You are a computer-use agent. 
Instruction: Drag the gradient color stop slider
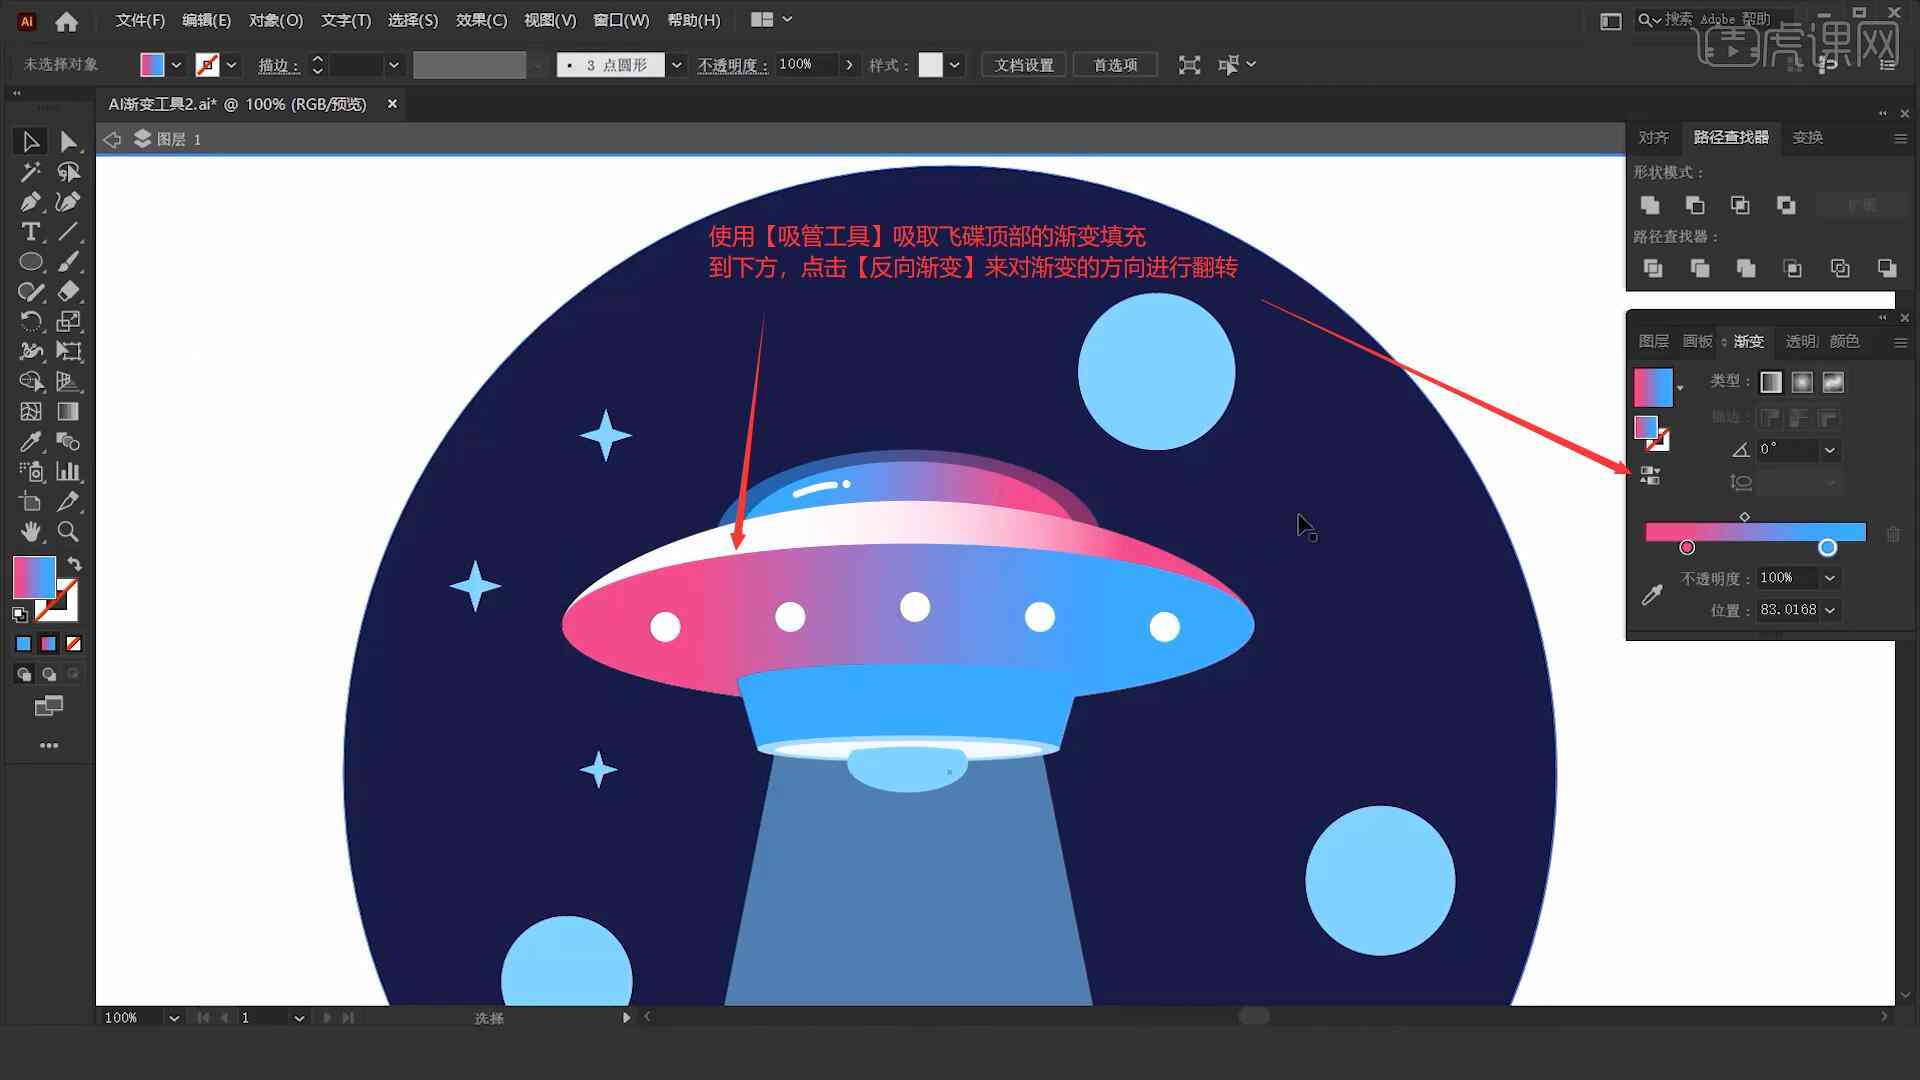click(x=1826, y=546)
